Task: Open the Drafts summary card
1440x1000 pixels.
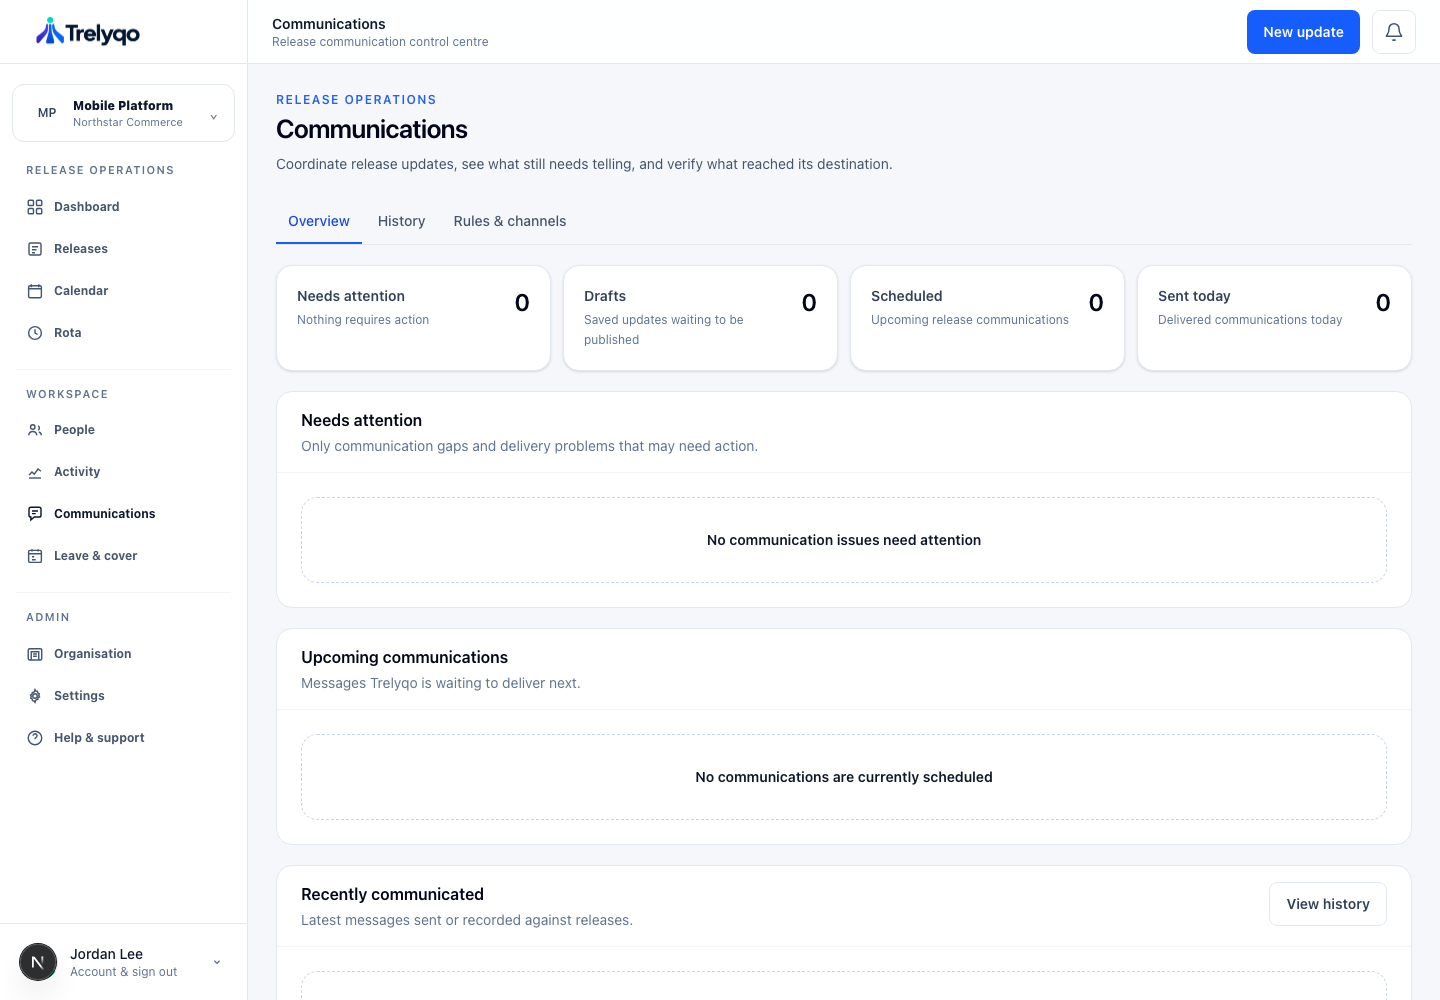Action: (x=700, y=318)
